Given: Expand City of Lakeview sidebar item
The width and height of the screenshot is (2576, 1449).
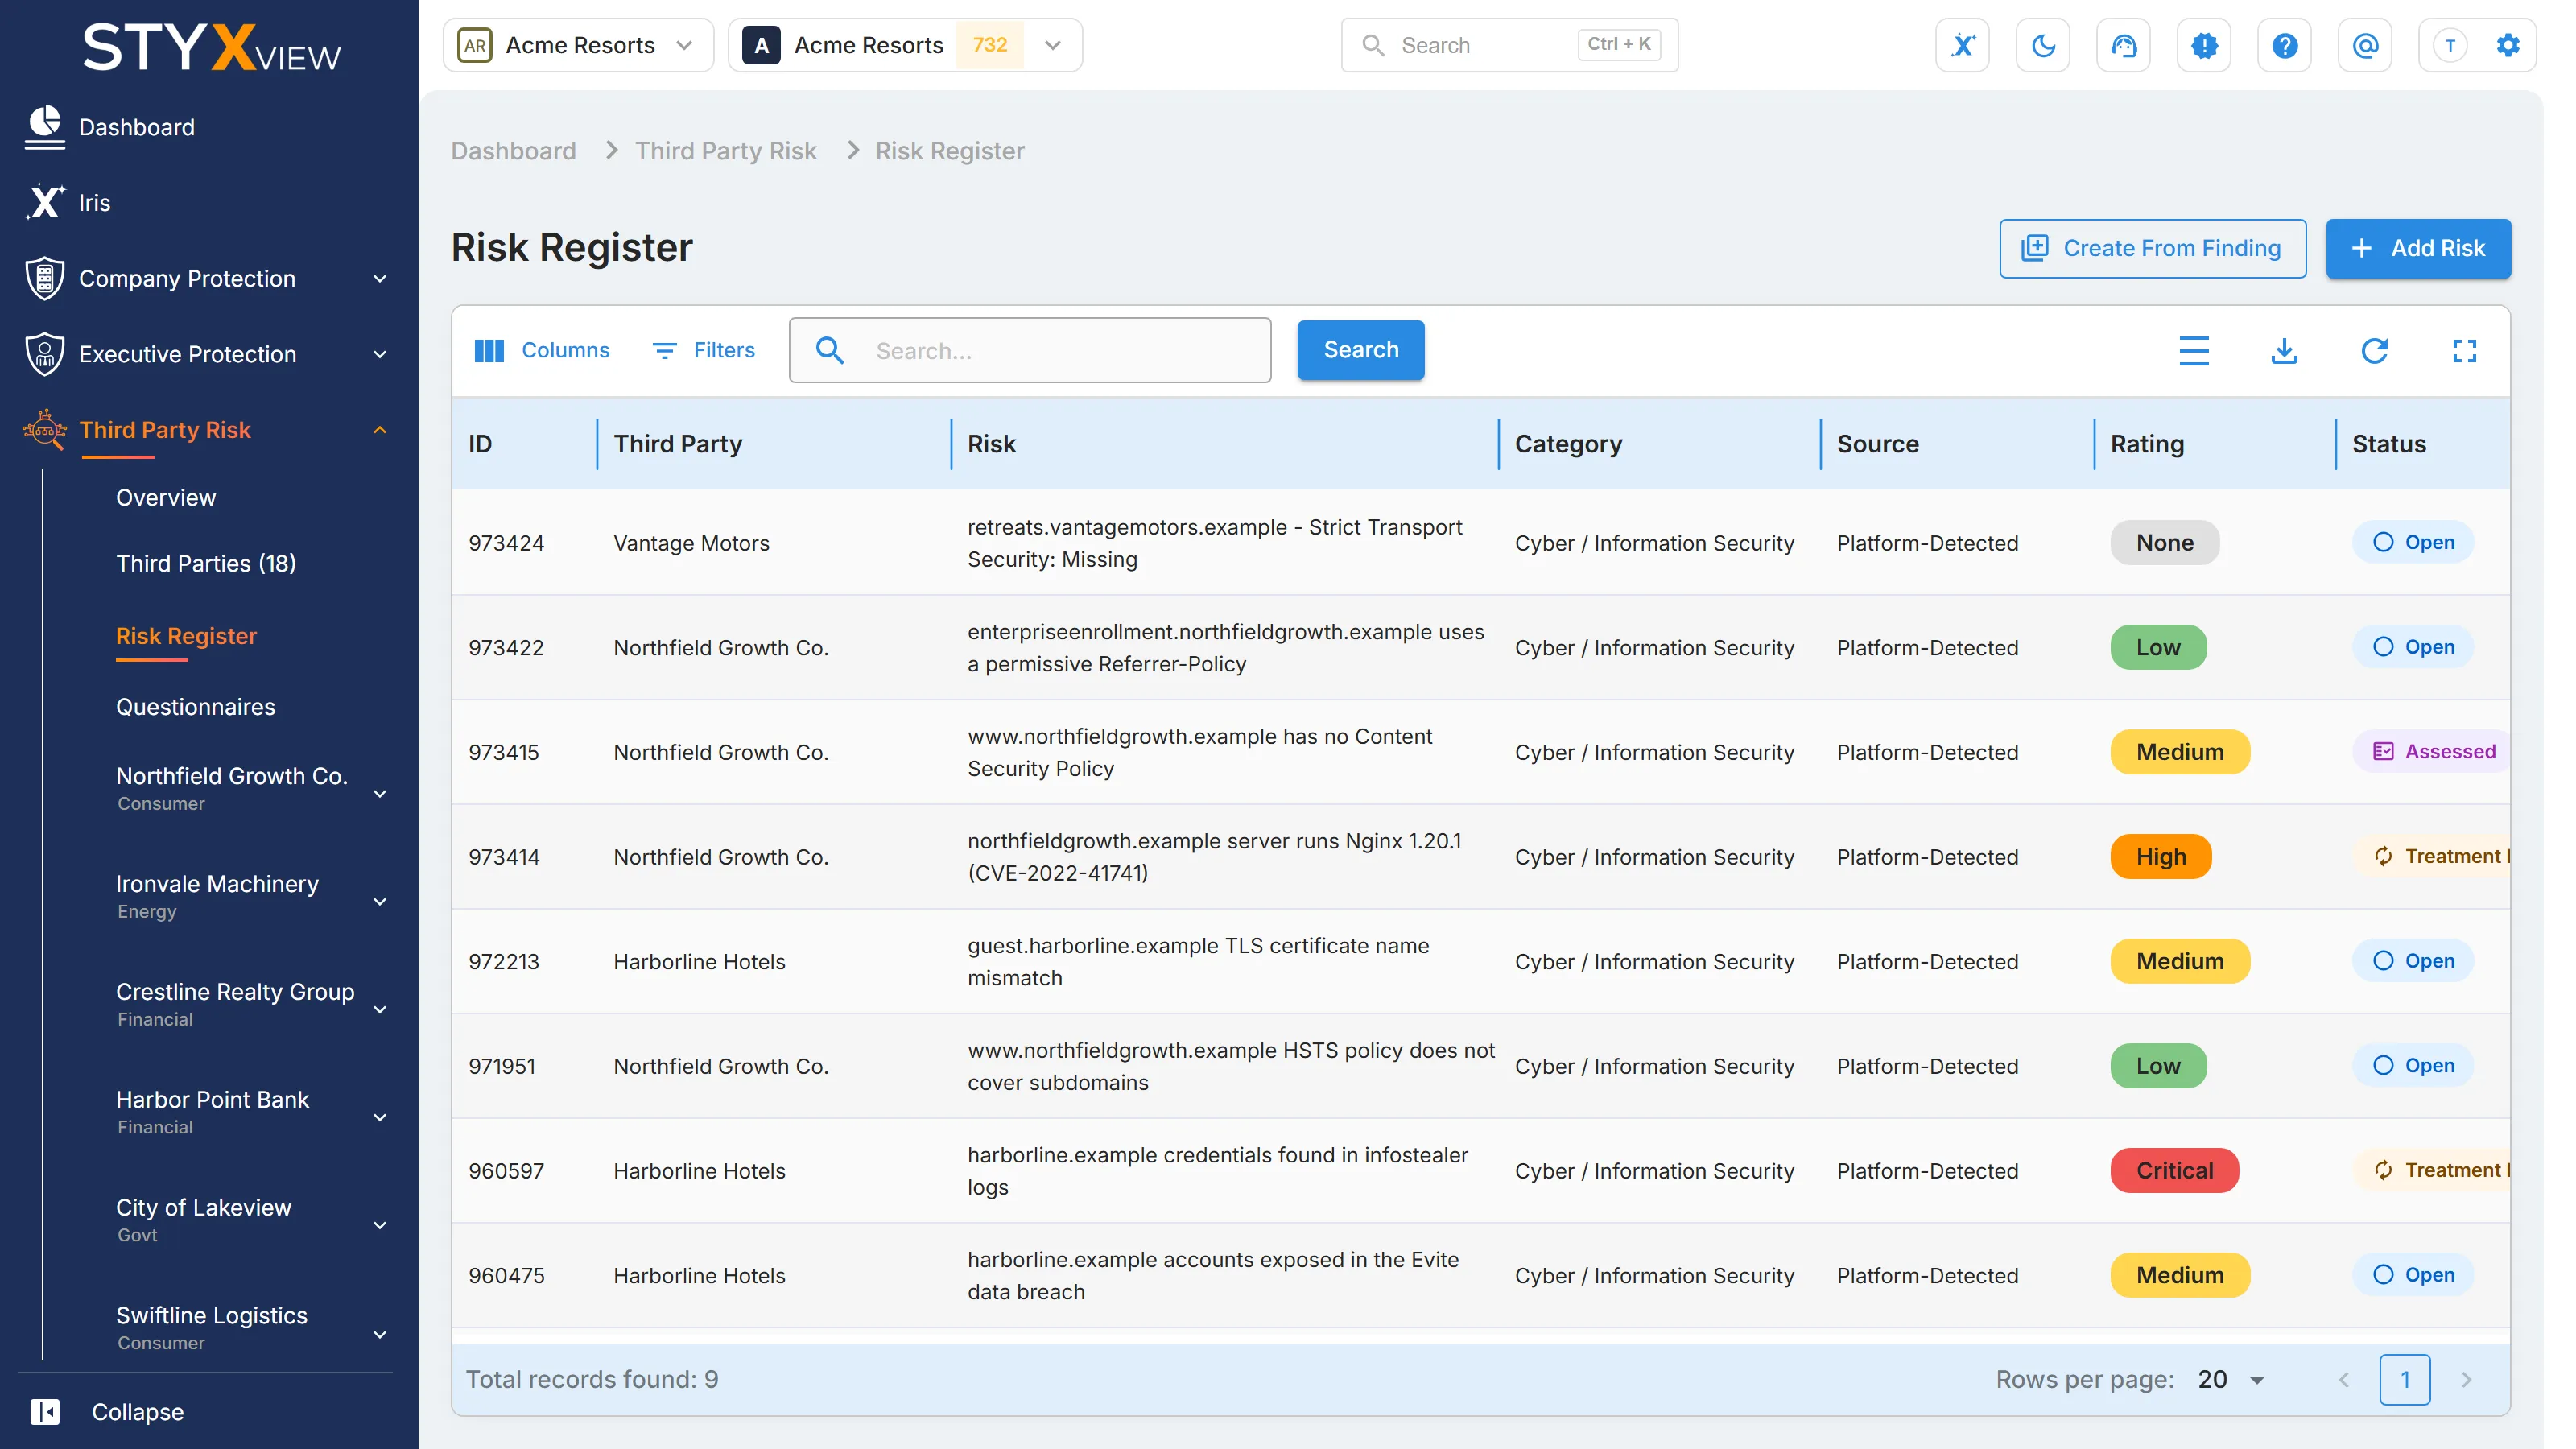Looking at the screenshot, I should pos(380,1225).
